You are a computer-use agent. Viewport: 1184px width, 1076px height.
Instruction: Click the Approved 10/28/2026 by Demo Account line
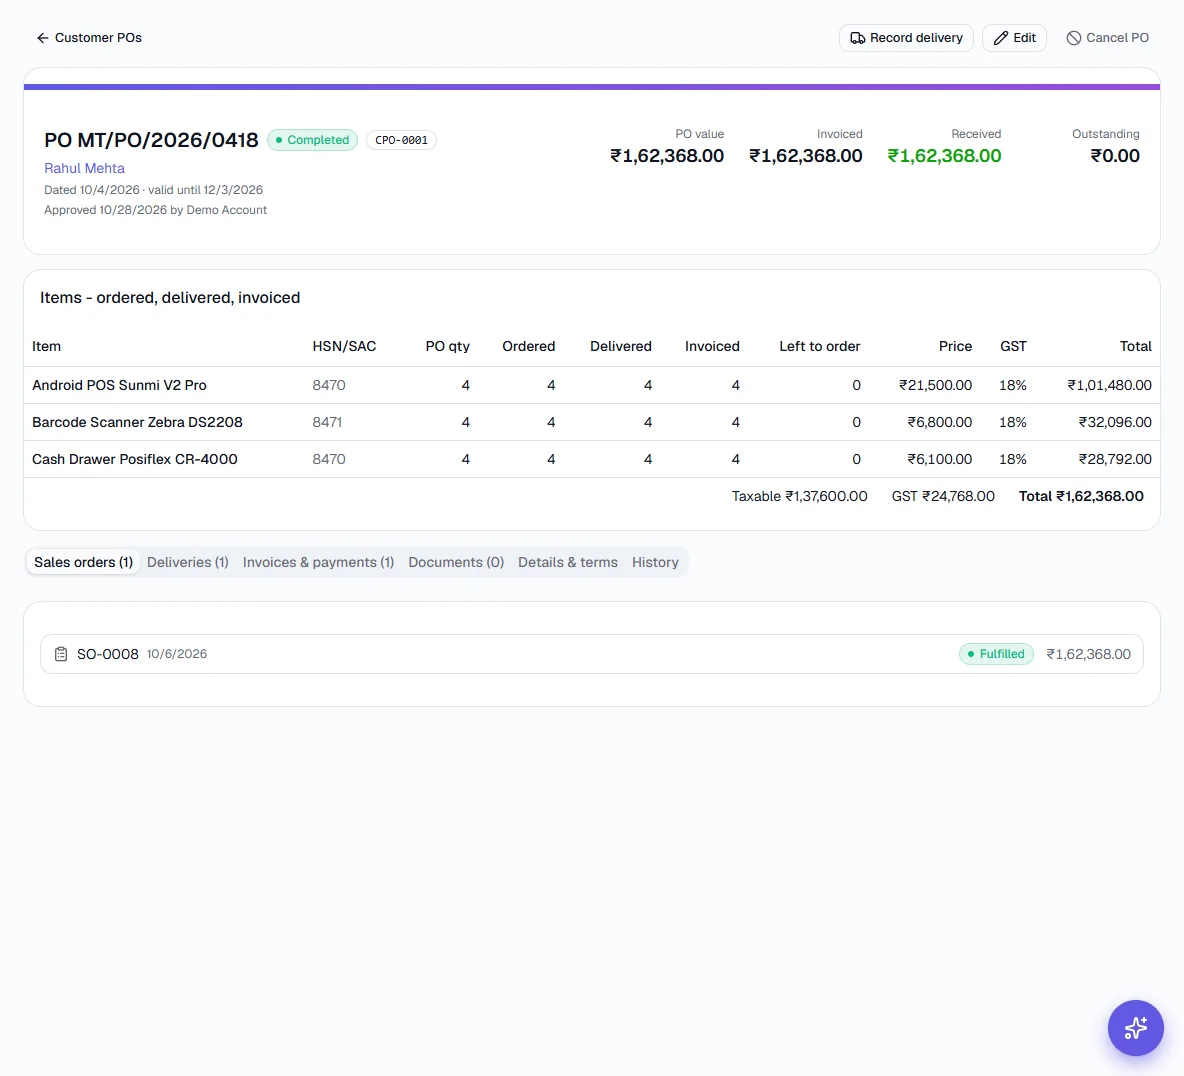coord(156,210)
